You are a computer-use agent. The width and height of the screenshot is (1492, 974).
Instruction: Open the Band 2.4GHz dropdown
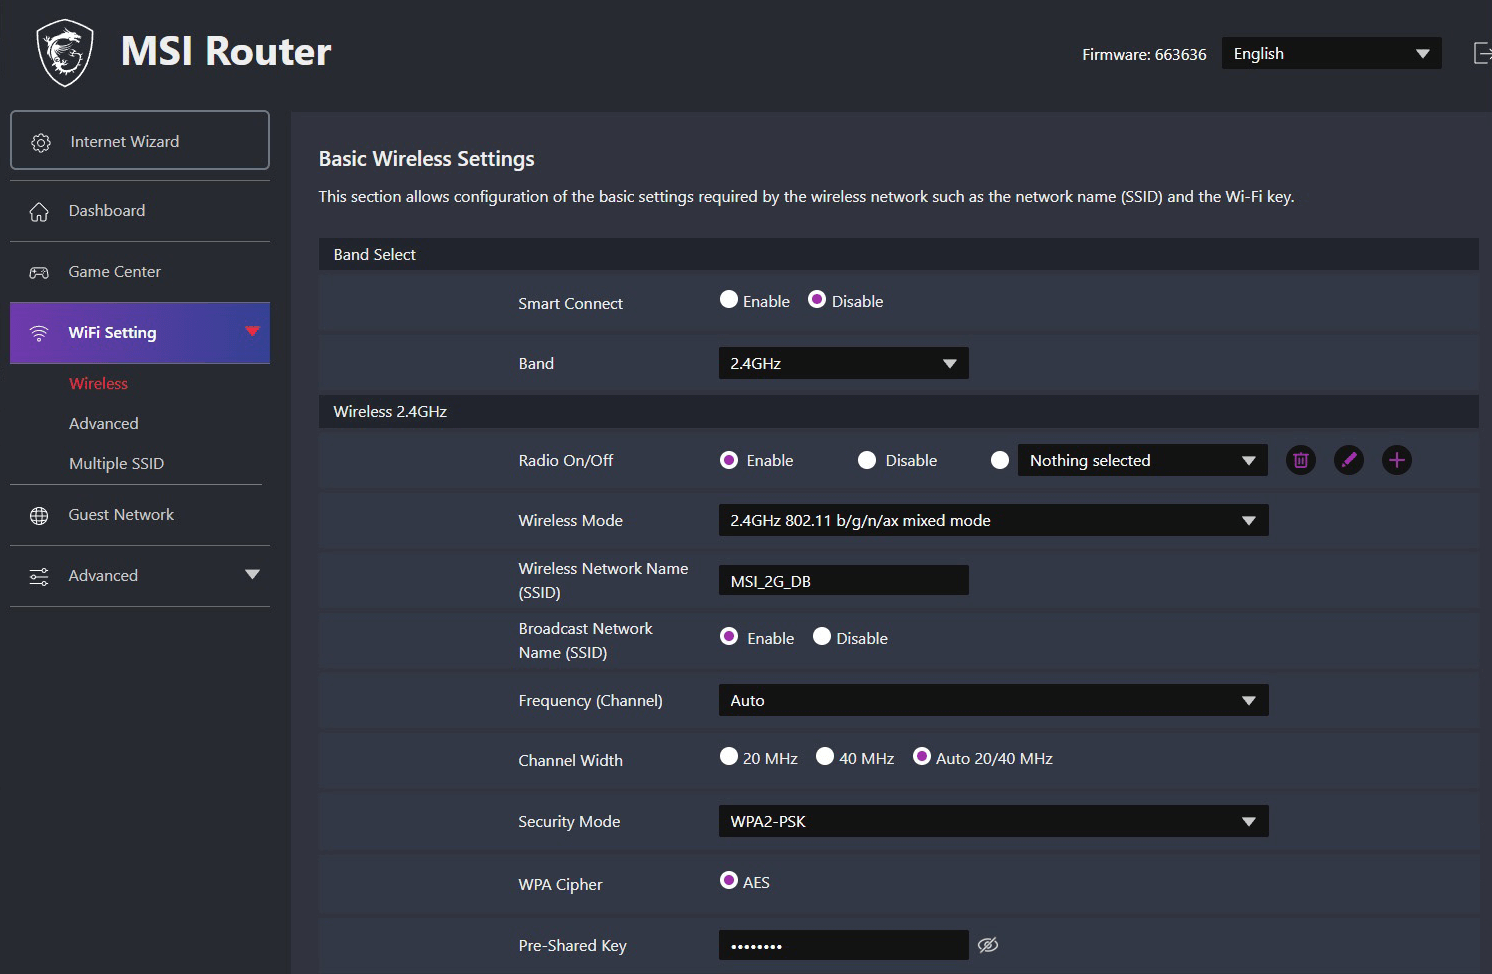coord(843,363)
